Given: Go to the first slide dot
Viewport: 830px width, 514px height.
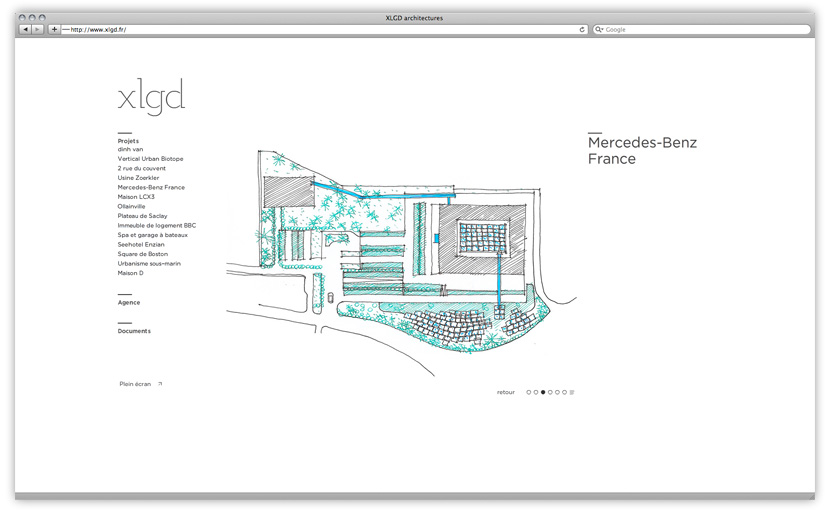Looking at the screenshot, I should coord(528,392).
